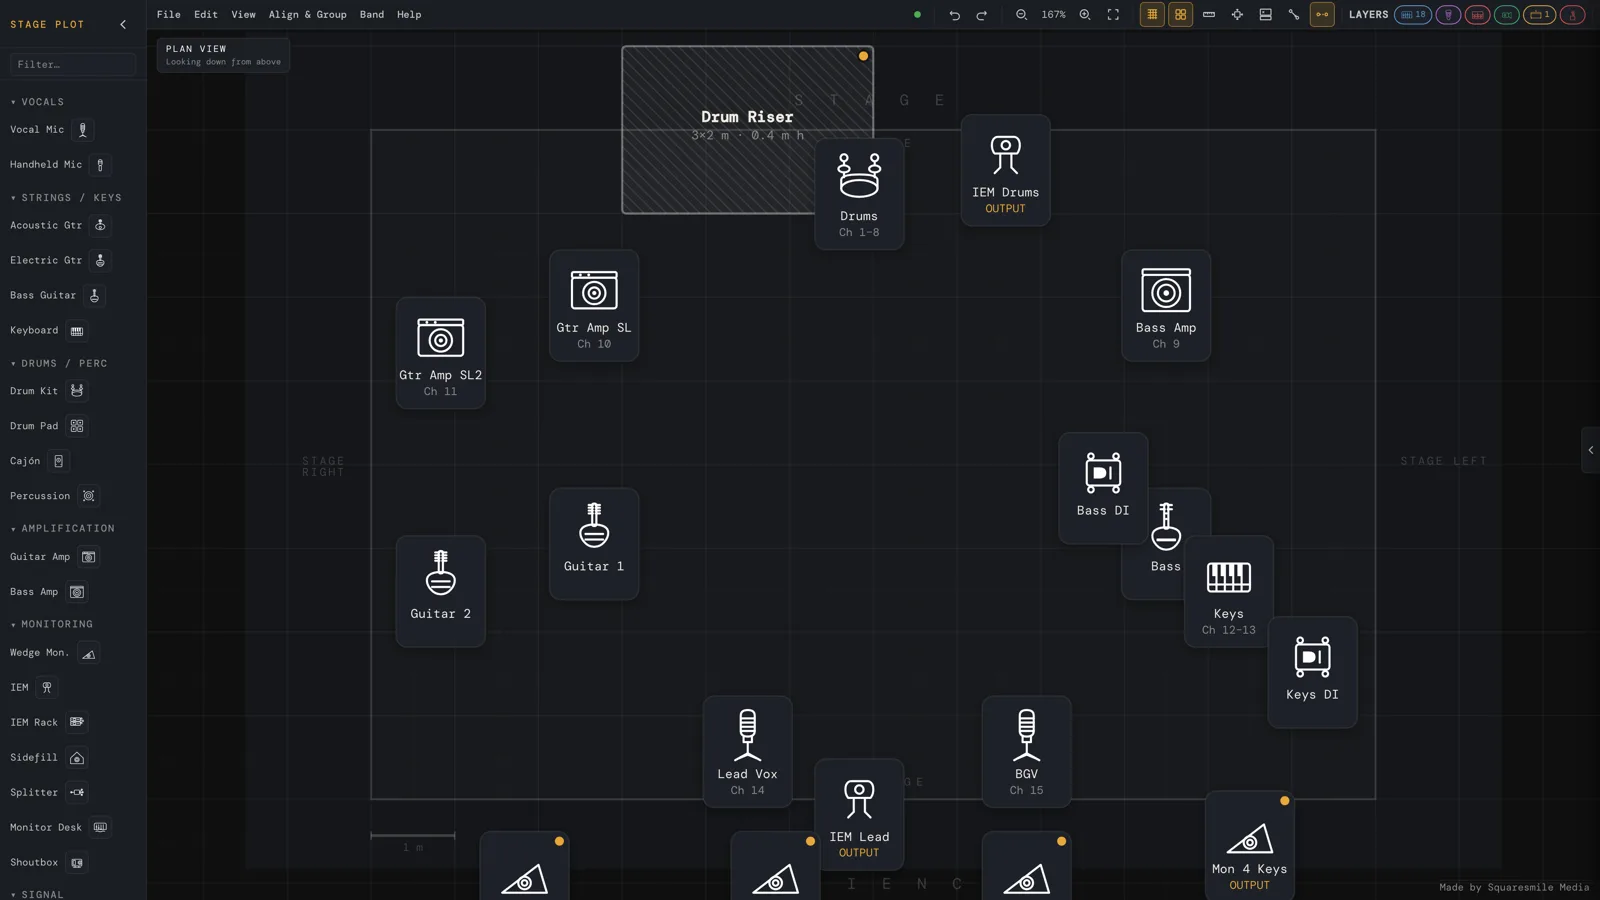
Task: Open the Edit menu
Action: coord(206,15)
